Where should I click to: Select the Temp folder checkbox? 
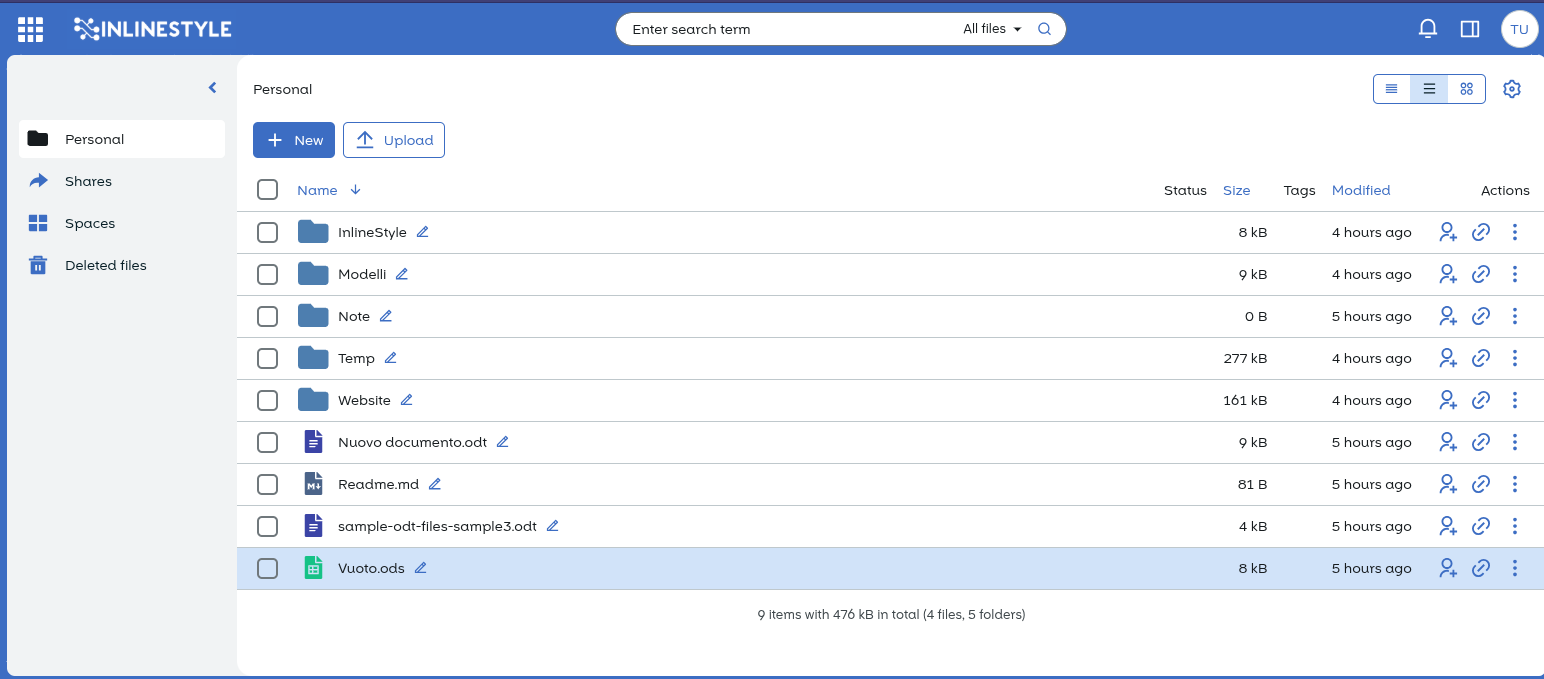click(x=267, y=358)
